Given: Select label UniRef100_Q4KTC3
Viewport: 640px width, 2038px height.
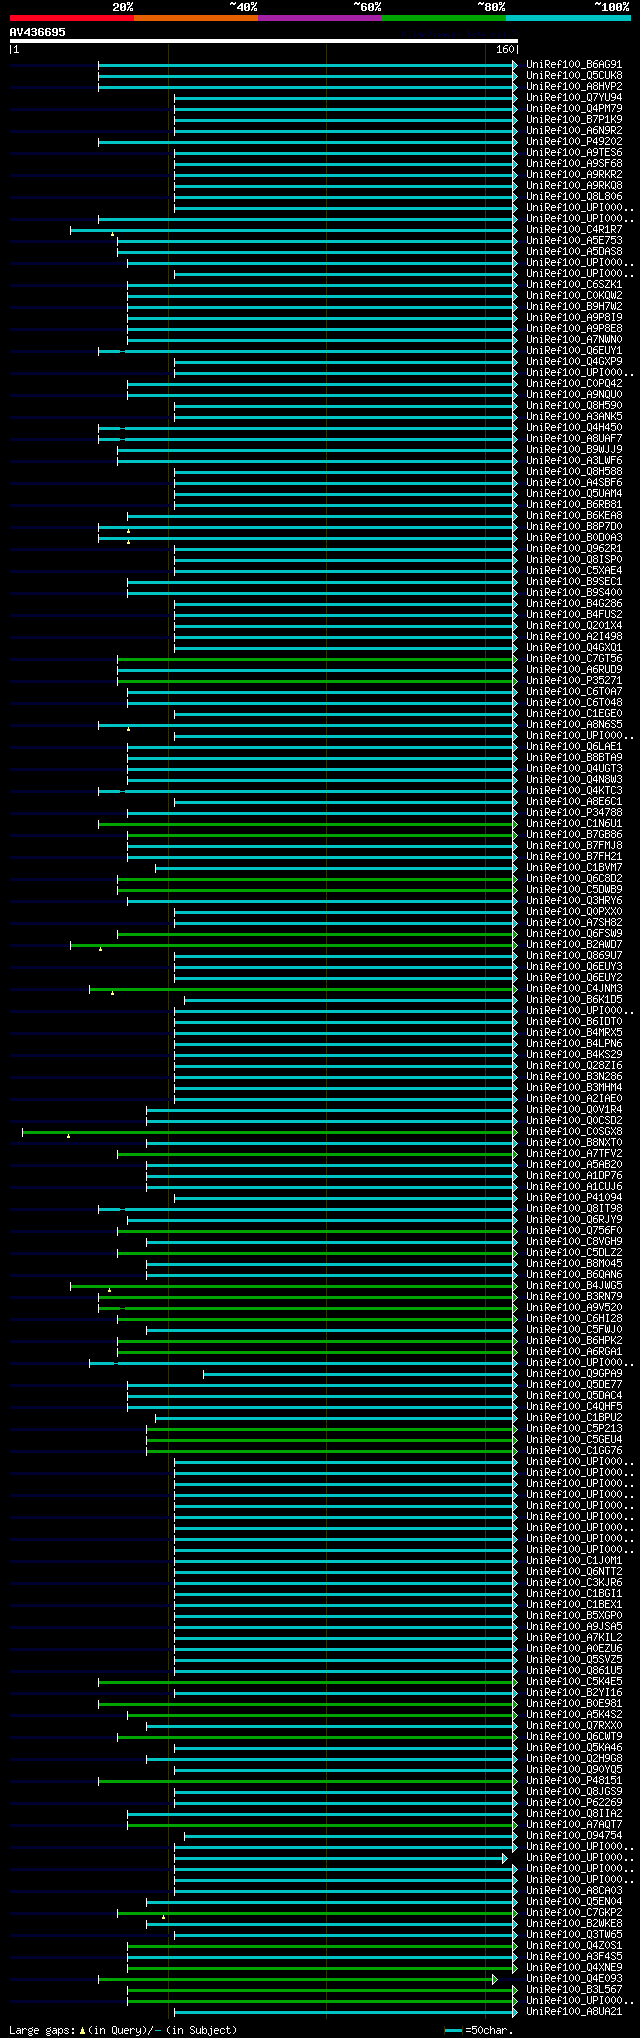Looking at the screenshot, I should tap(574, 791).
